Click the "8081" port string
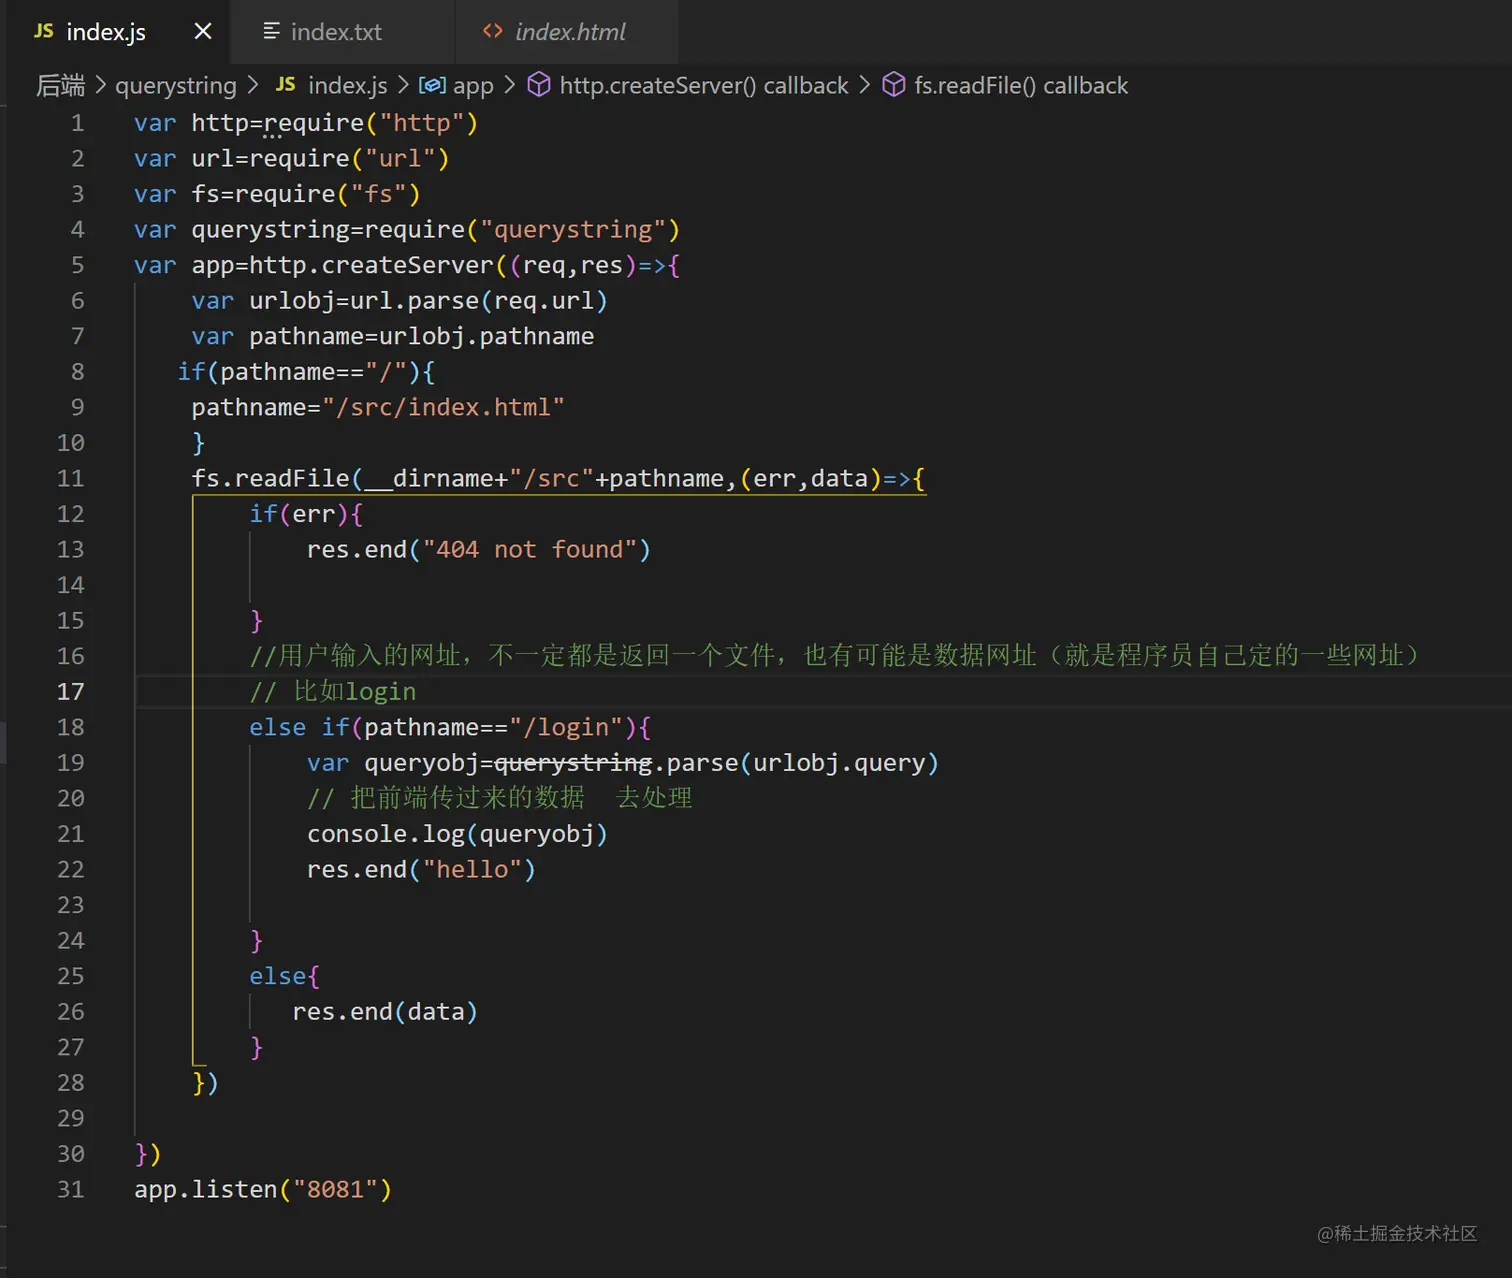The image size is (1512, 1278). pos(335,1189)
